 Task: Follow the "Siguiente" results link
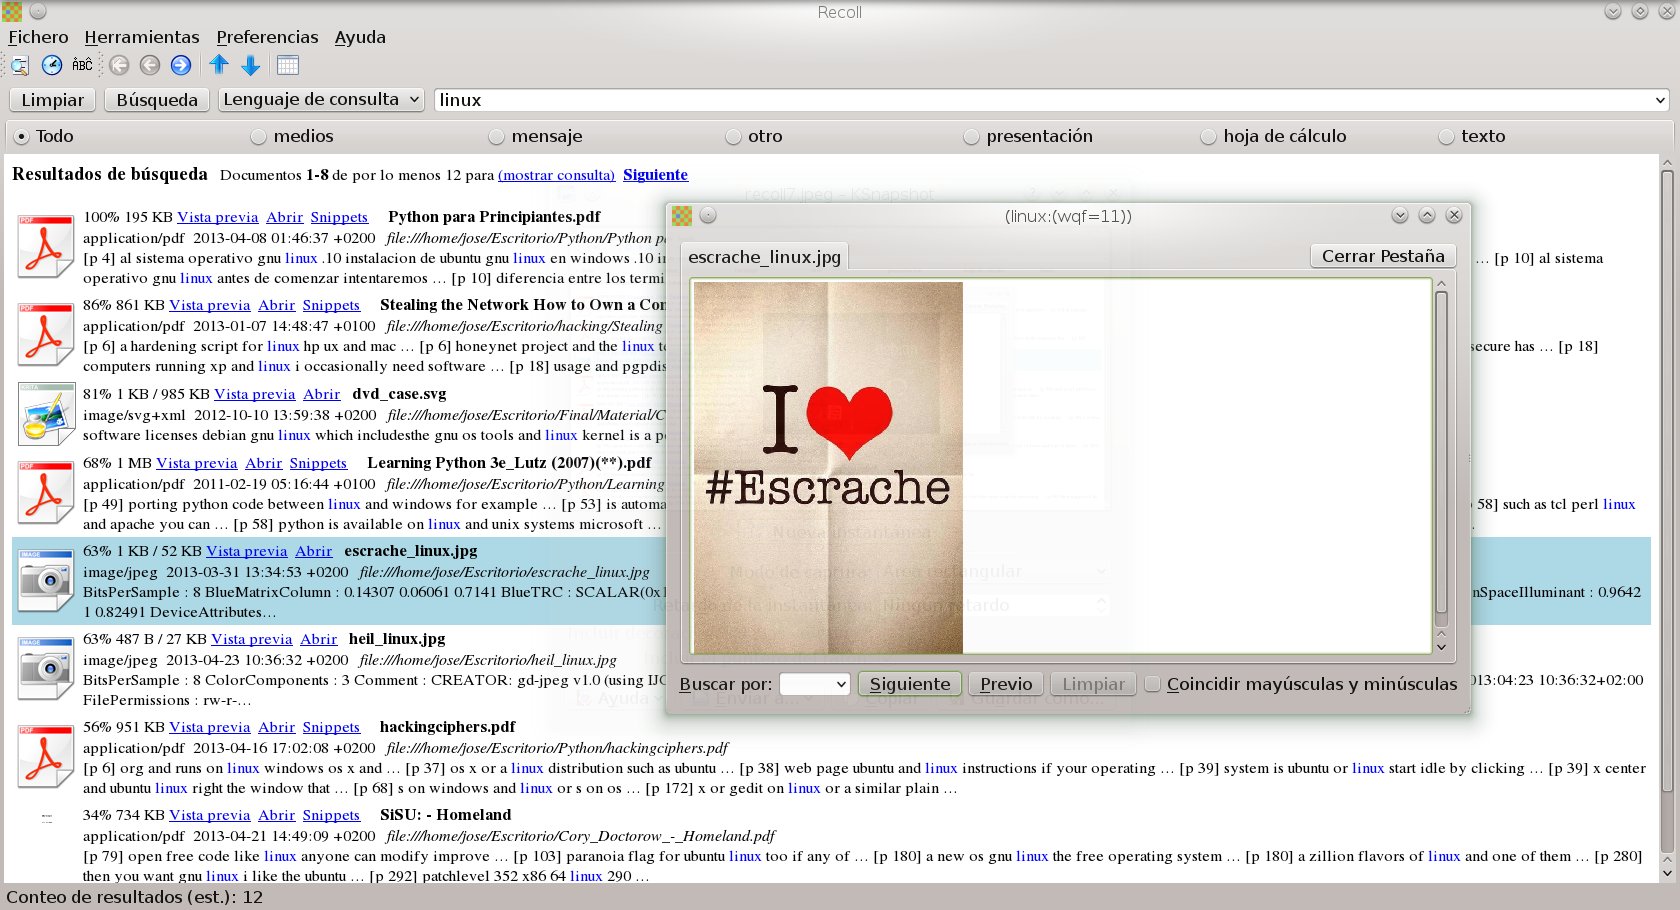pyautogui.click(x=655, y=174)
